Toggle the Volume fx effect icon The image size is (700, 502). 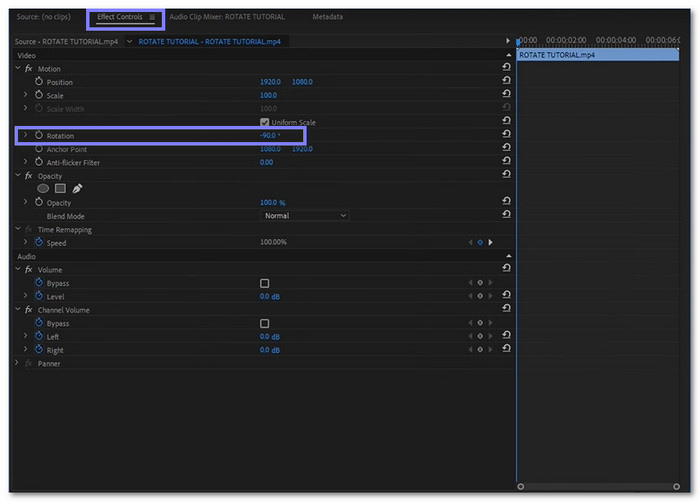(29, 269)
